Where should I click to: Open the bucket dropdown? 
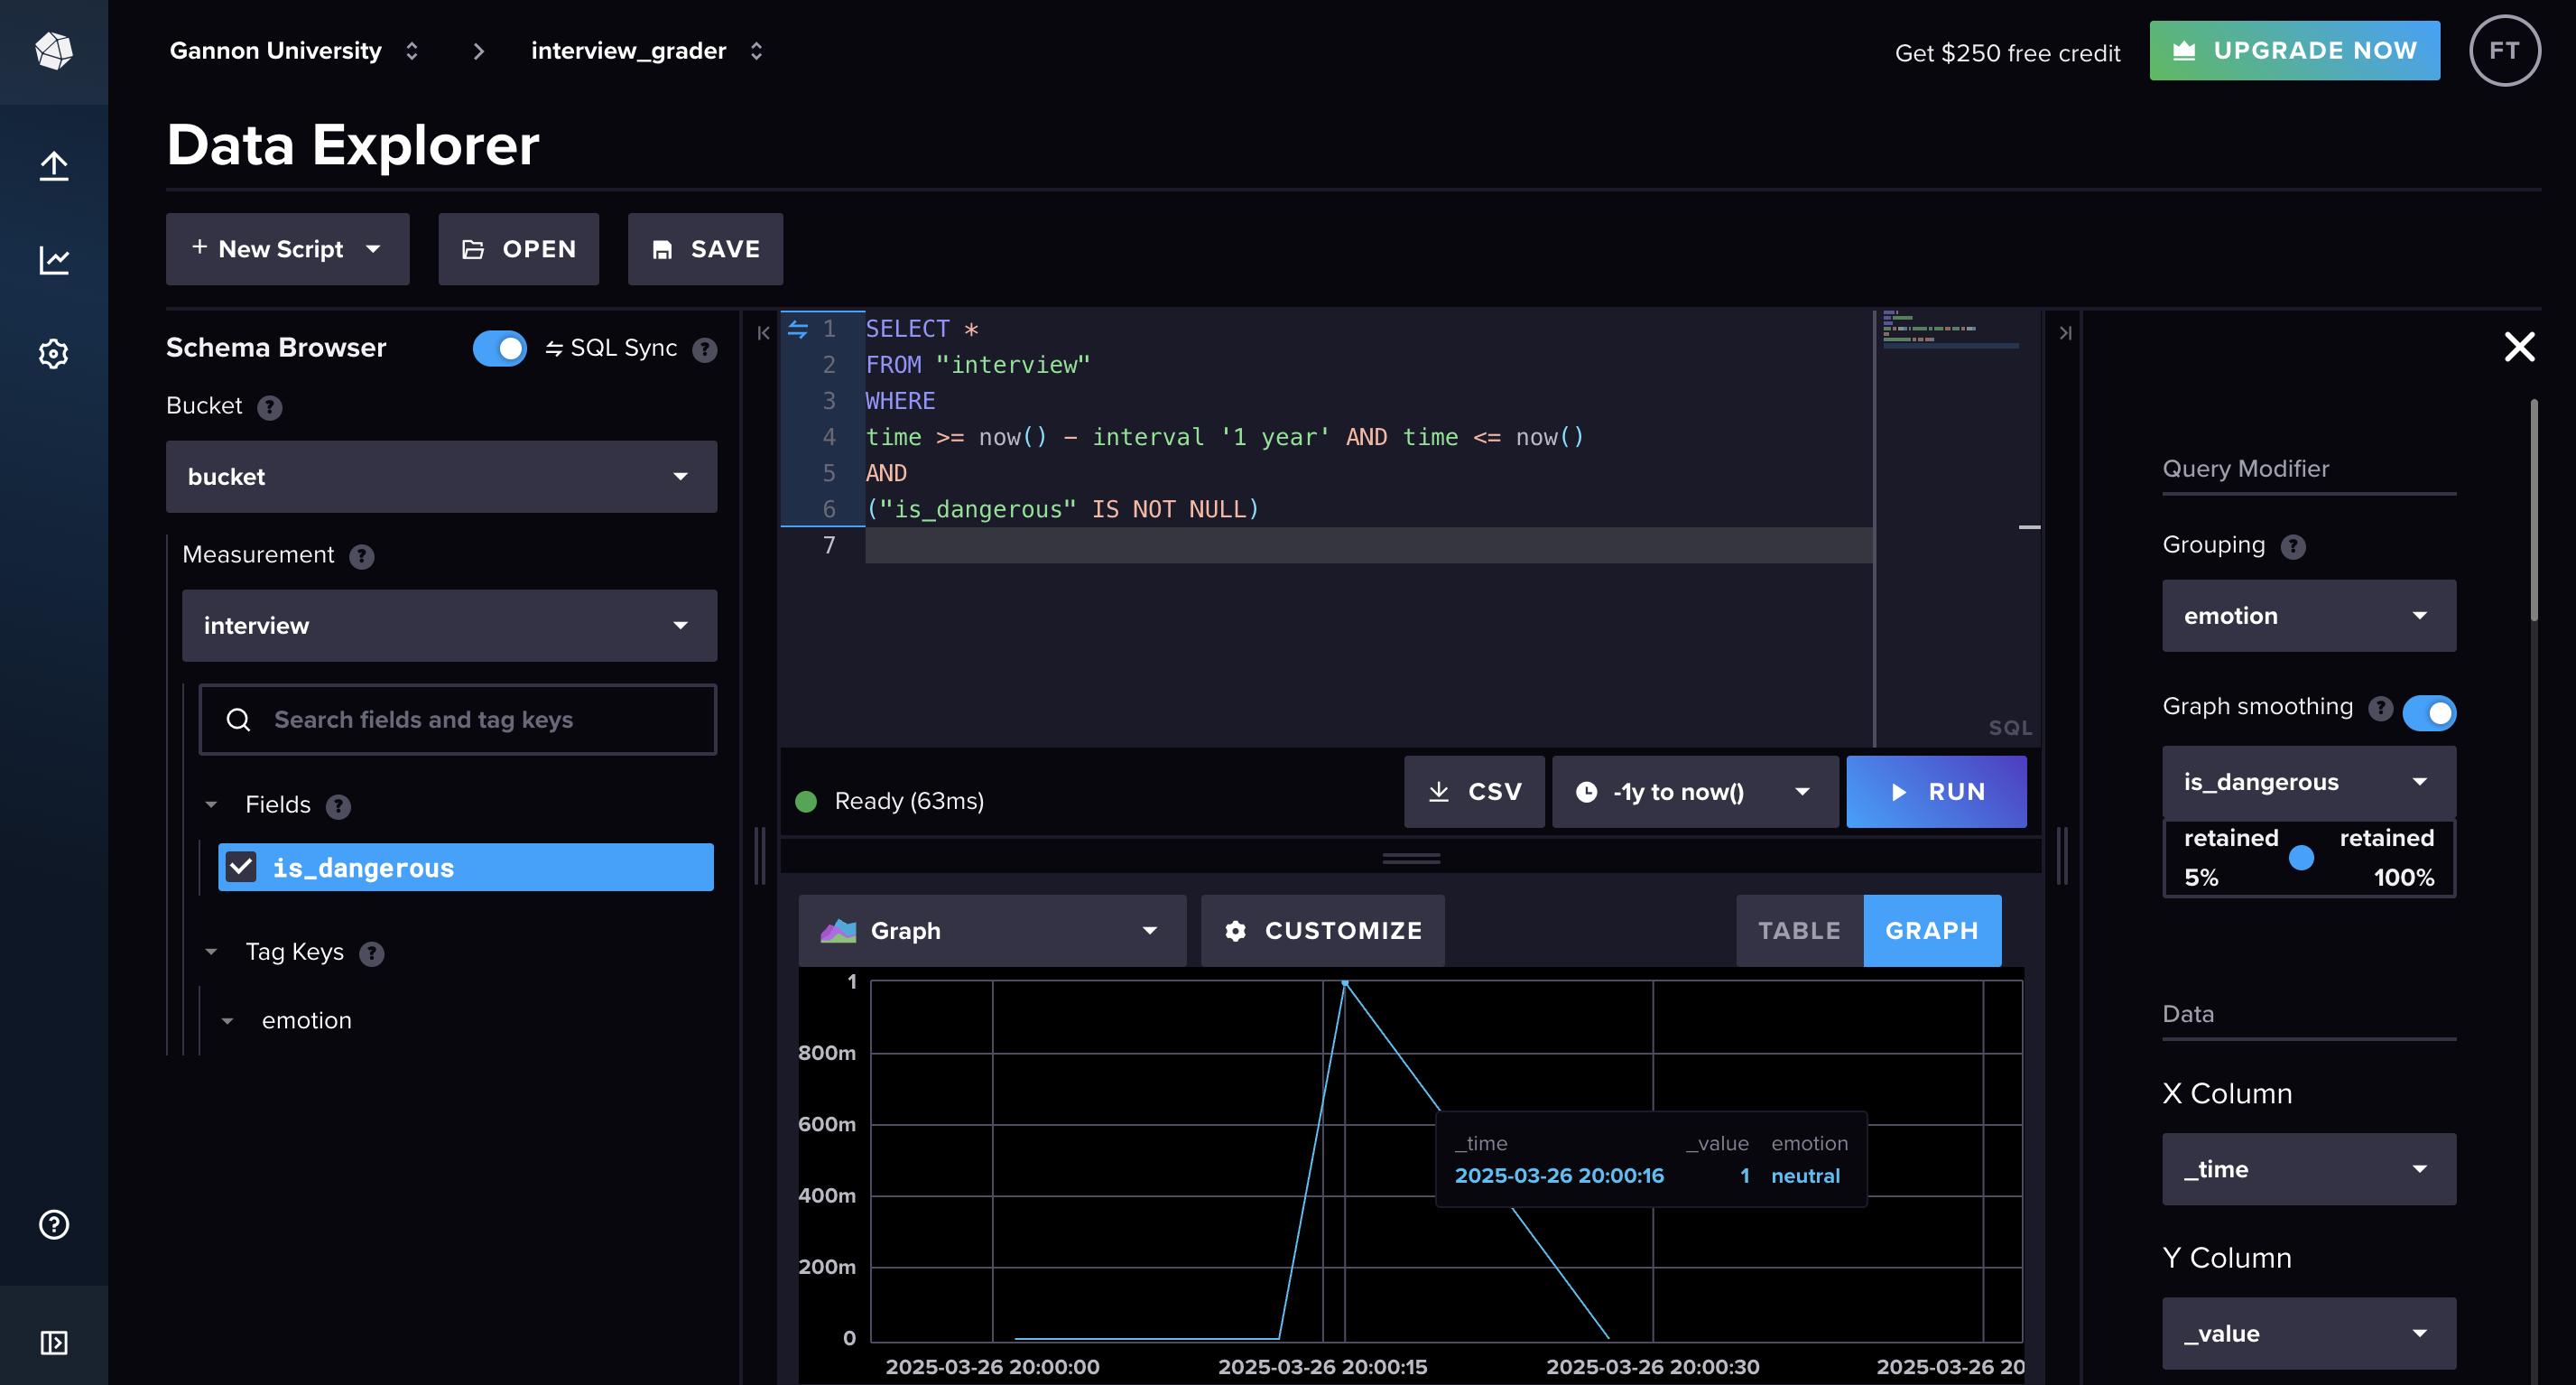[441, 477]
